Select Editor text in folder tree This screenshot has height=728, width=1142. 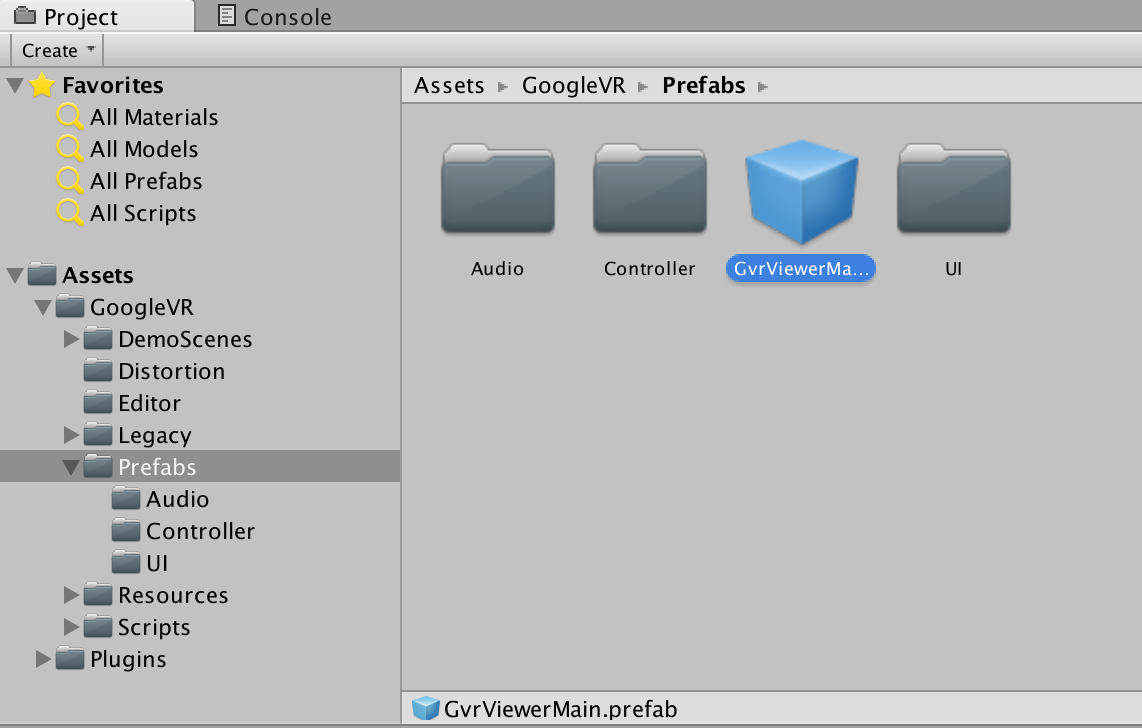149,403
